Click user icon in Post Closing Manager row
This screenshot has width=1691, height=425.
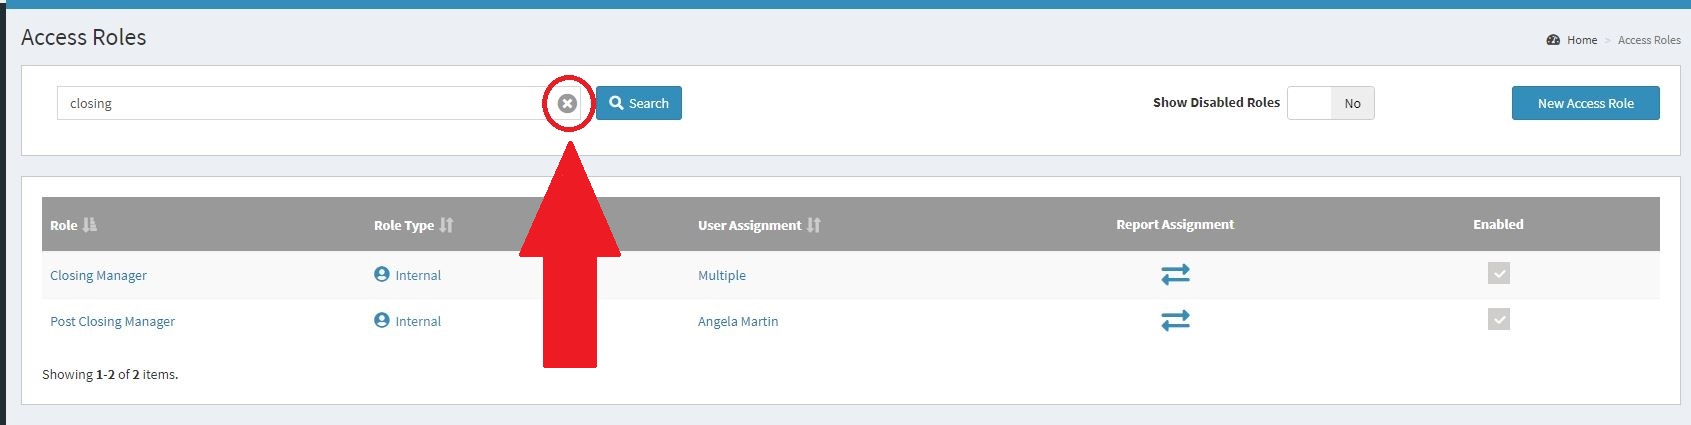pyautogui.click(x=381, y=320)
